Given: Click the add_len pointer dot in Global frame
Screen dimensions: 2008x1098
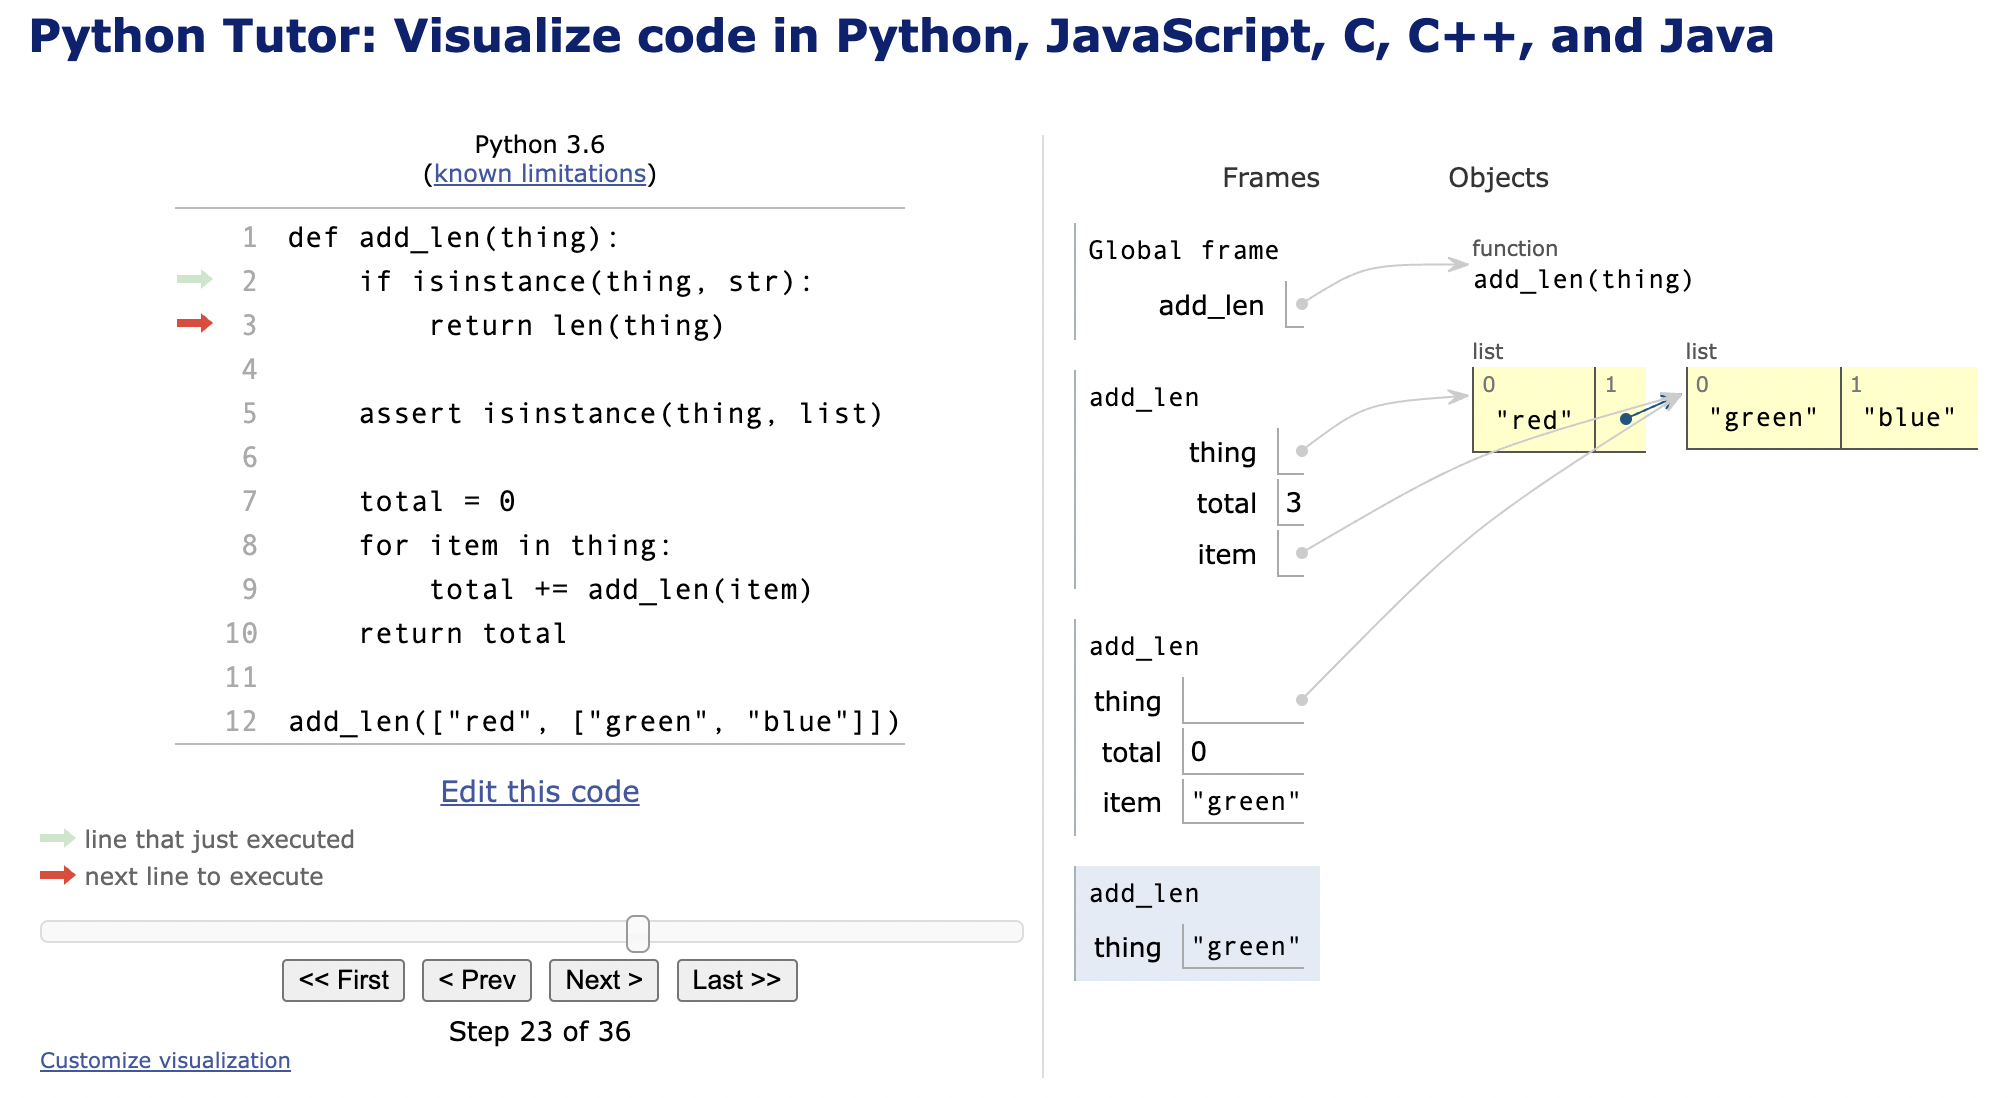Looking at the screenshot, I should (x=1302, y=304).
